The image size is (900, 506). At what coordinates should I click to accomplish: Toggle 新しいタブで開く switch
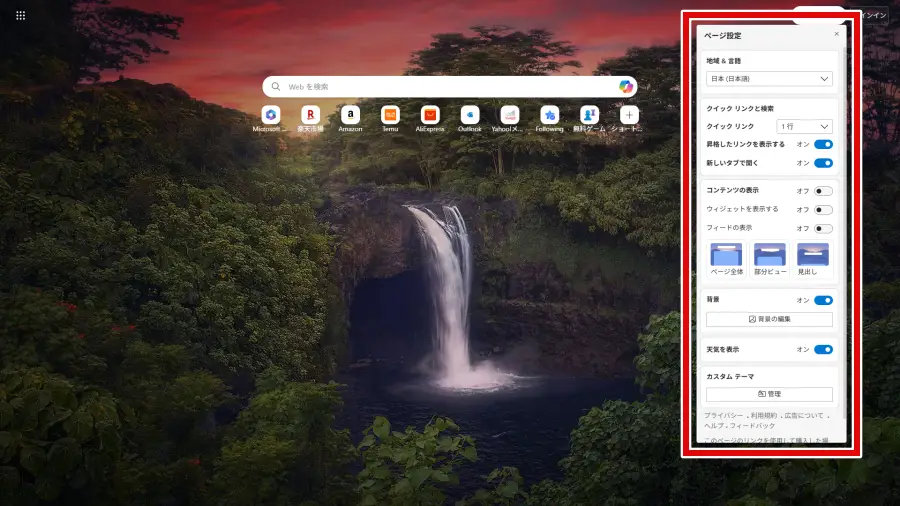point(823,163)
